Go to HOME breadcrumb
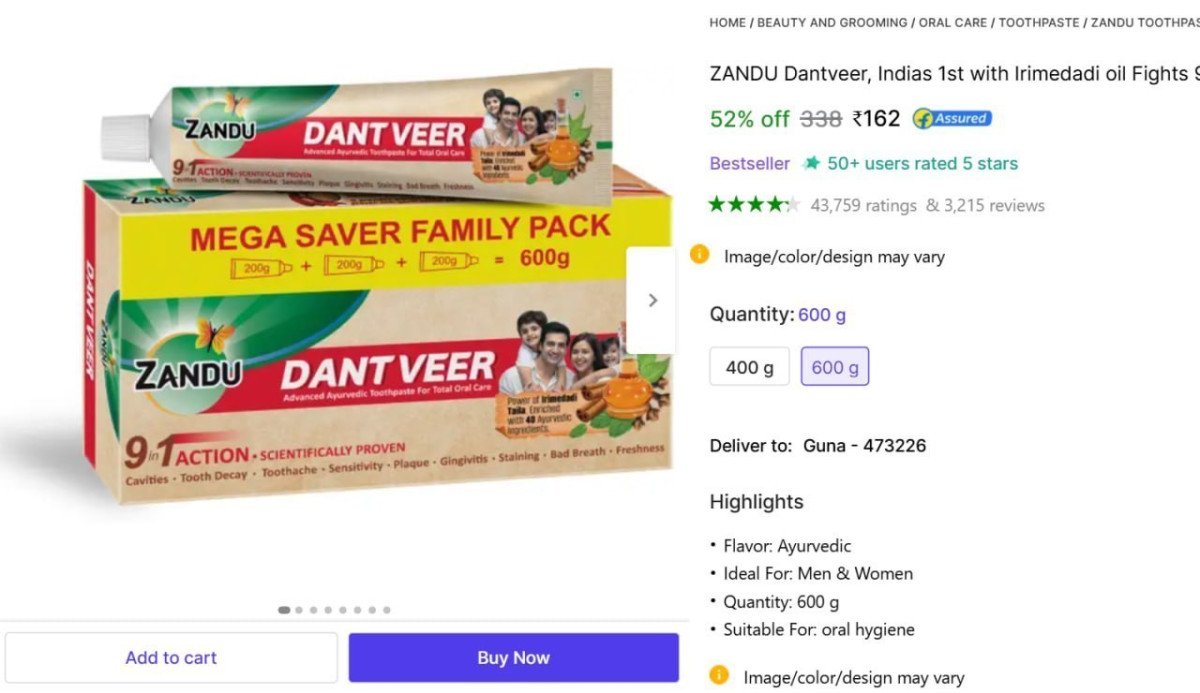This screenshot has width=1200, height=693. (x=728, y=22)
